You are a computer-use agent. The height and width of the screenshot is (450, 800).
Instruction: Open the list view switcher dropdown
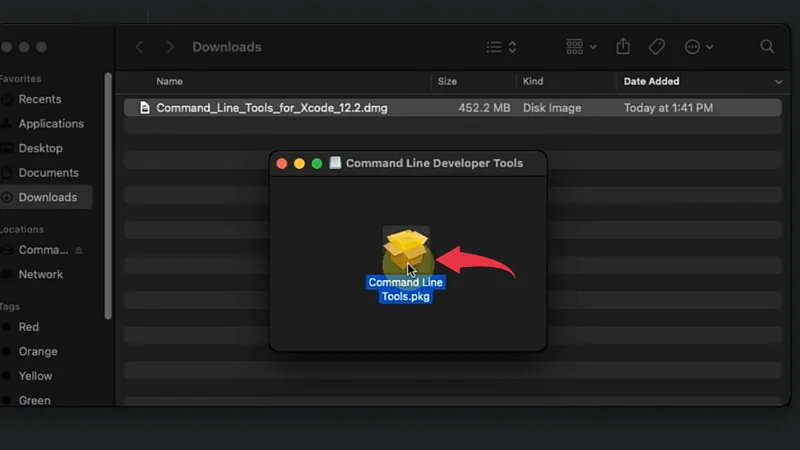coord(501,47)
